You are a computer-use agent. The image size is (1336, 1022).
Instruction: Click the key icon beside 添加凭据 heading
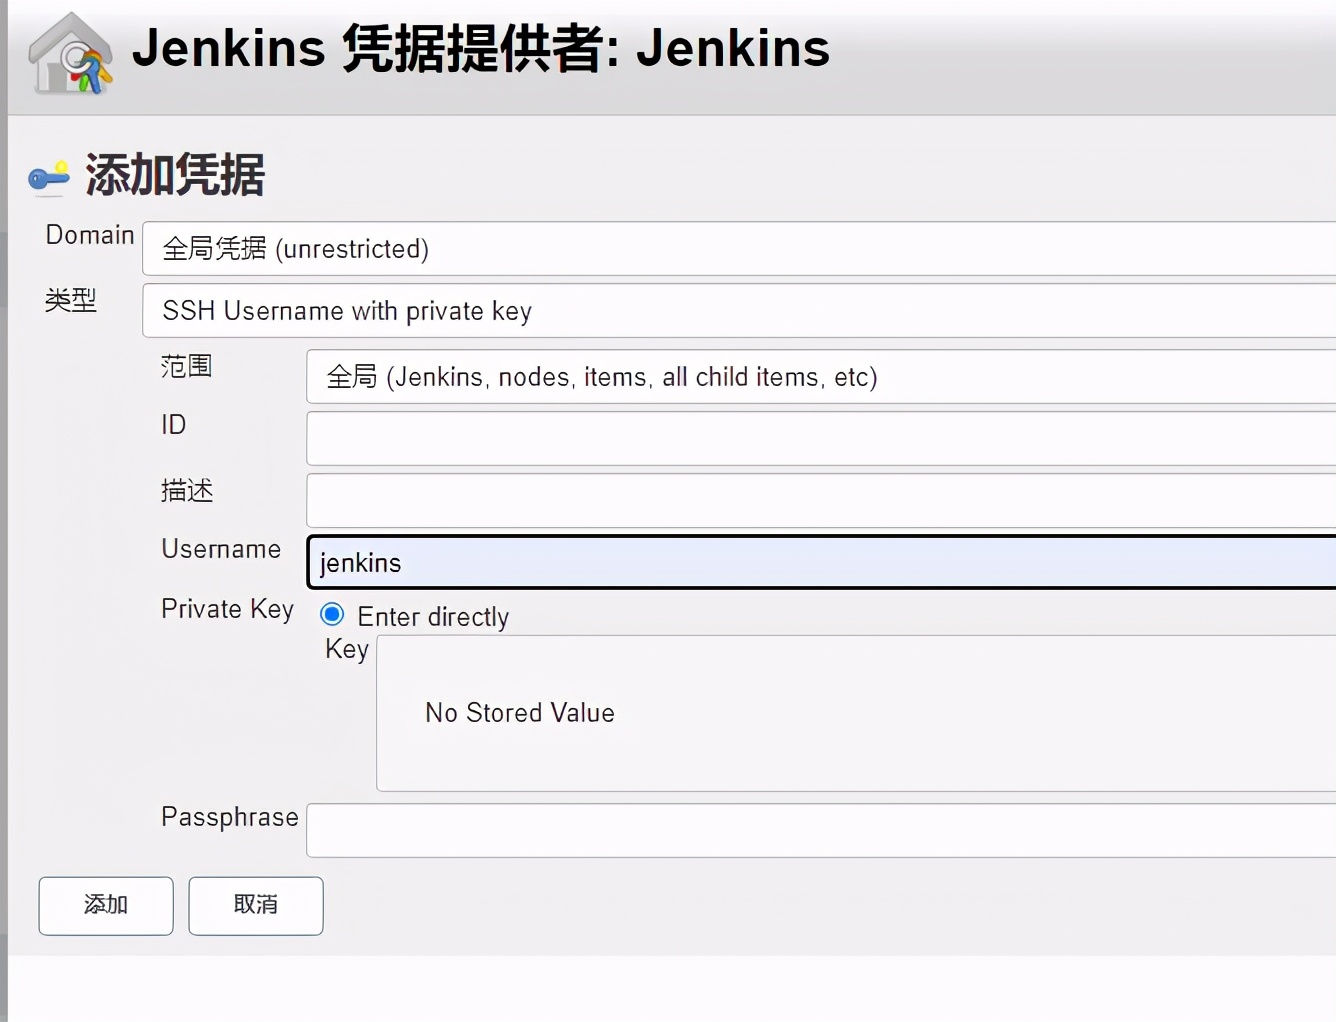point(47,176)
